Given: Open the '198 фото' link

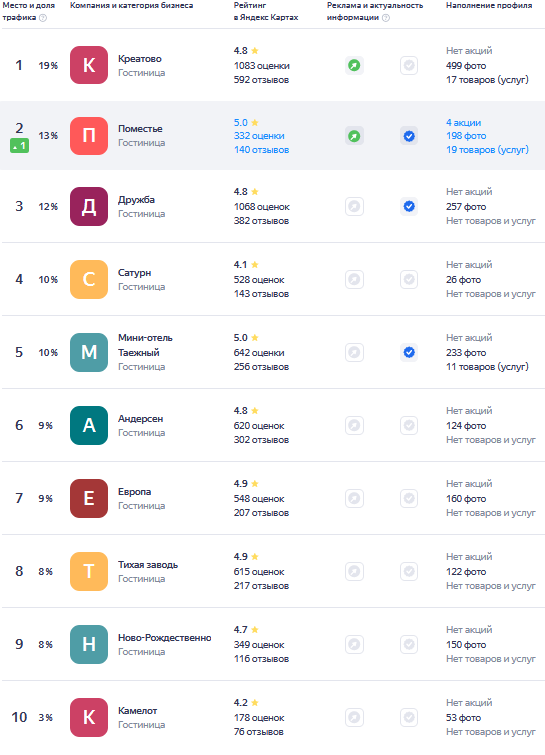Looking at the screenshot, I should (x=466, y=136).
